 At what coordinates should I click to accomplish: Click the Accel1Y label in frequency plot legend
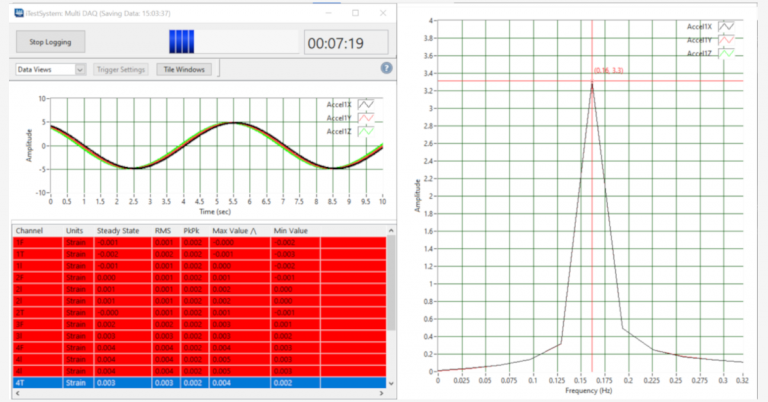(699, 40)
